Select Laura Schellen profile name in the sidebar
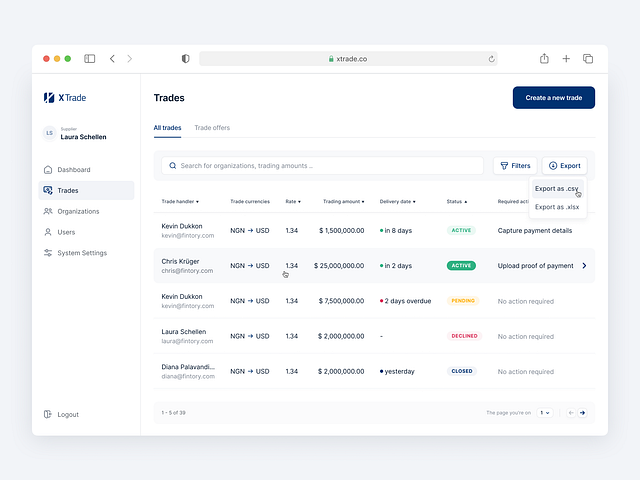Image resolution: width=640 pixels, height=480 pixels. point(83,137)
